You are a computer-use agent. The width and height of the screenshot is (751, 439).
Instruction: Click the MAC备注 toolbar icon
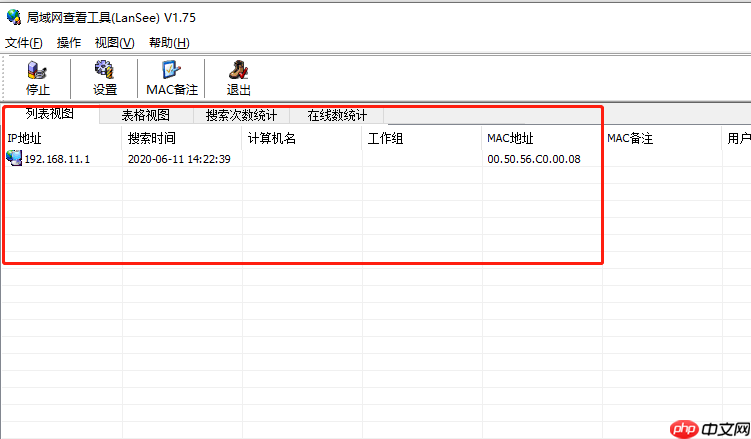(171, 70)
